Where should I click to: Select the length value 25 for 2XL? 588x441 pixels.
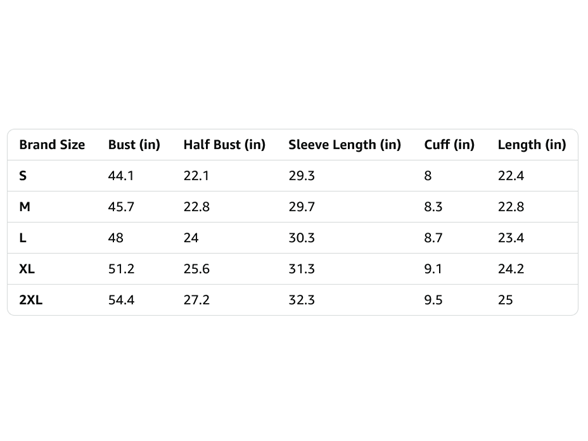click(505, 300)
